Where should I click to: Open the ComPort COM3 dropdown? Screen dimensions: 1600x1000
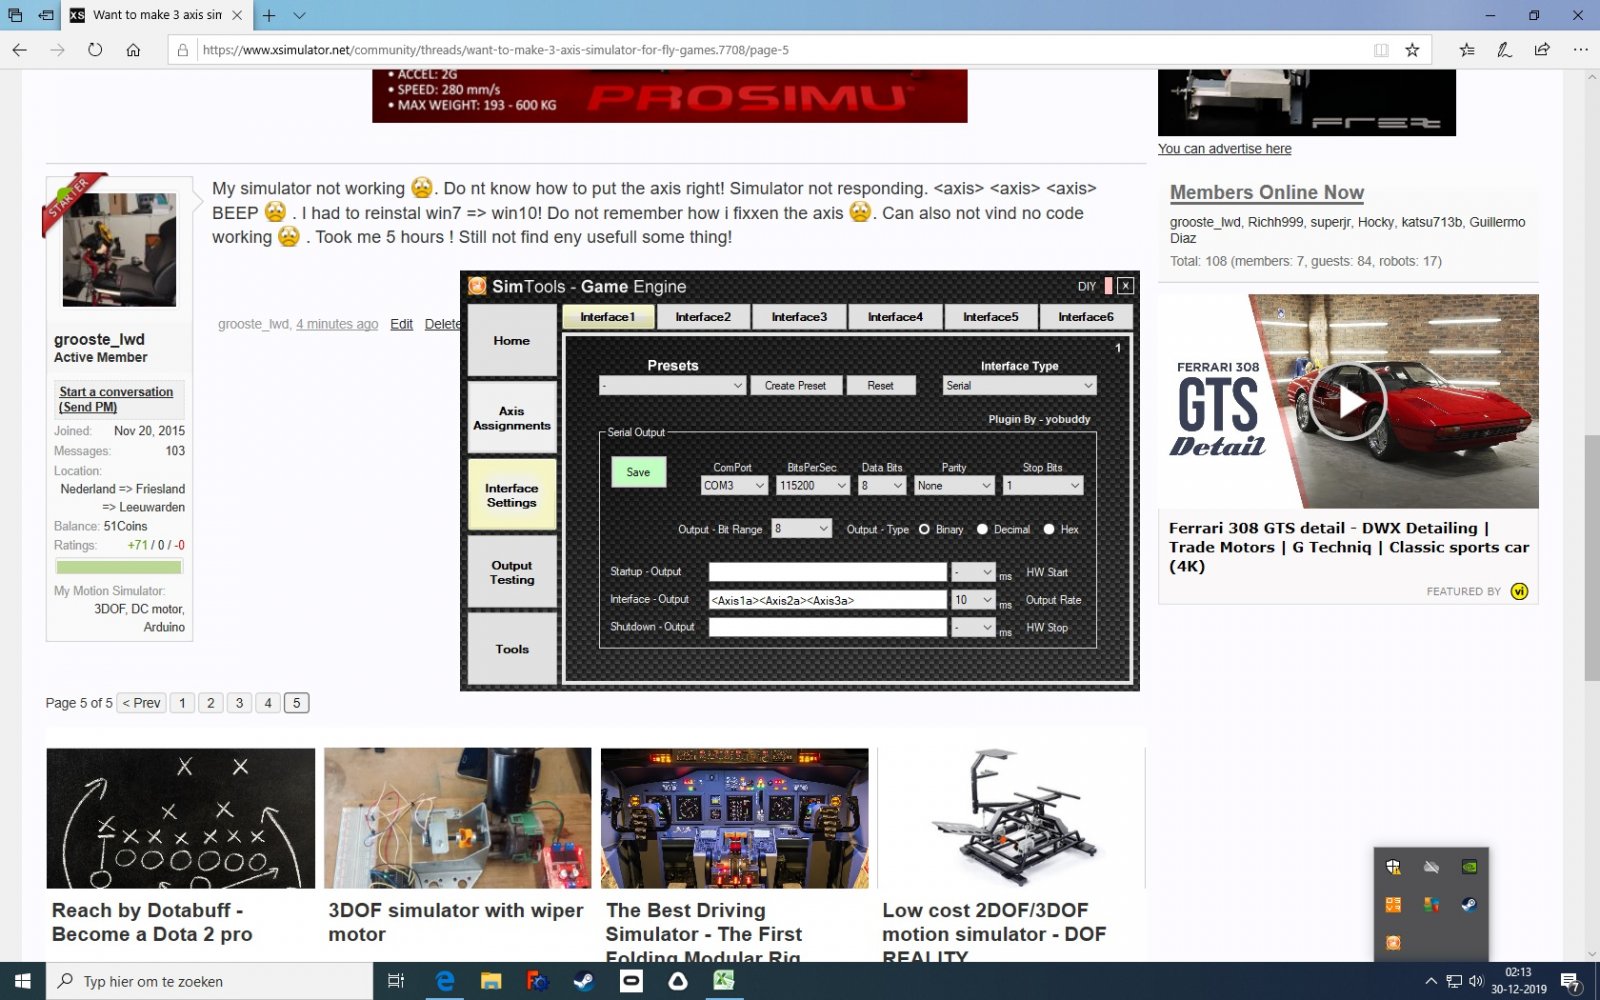coord(734,486)
